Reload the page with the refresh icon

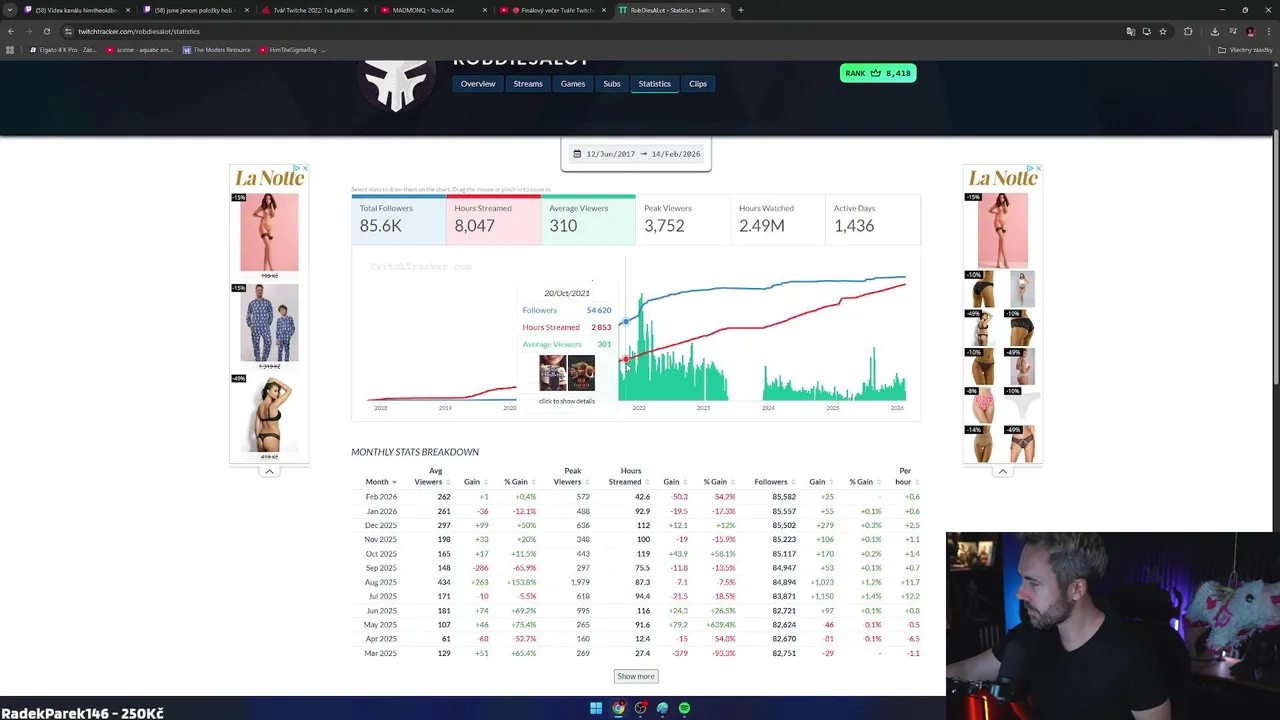(x=46, y=31)
